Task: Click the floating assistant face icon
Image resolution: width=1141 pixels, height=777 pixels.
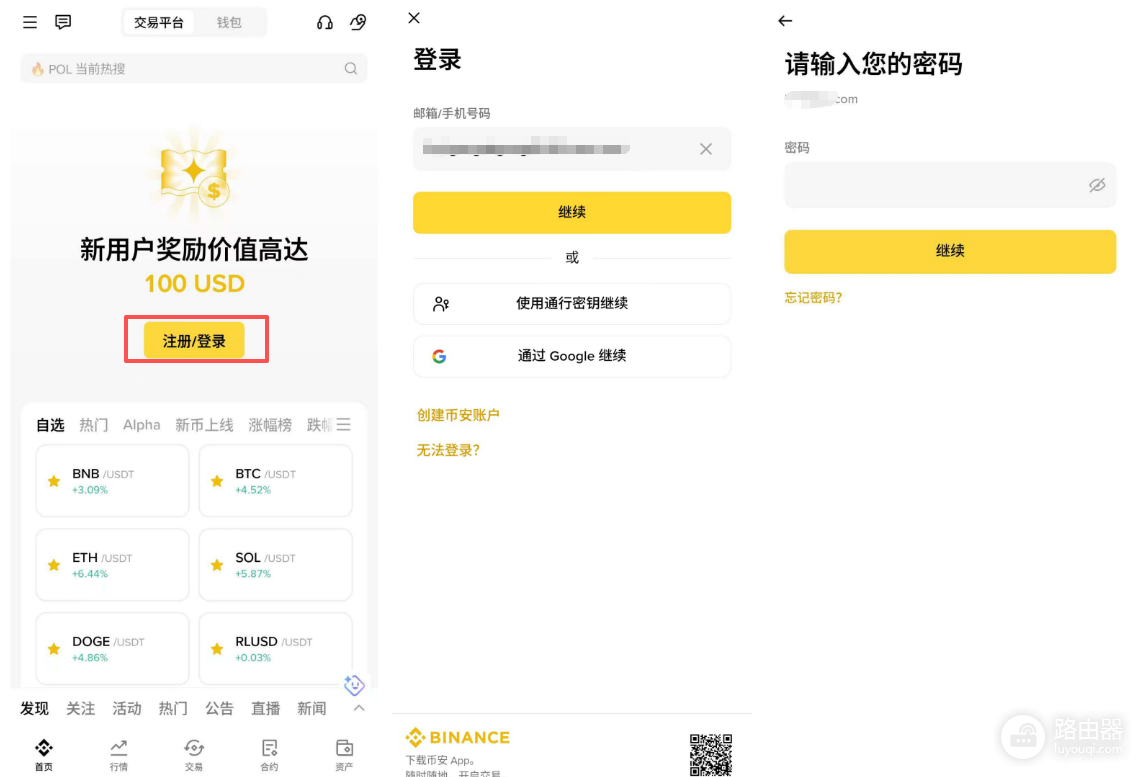Action: click(354, 685)
